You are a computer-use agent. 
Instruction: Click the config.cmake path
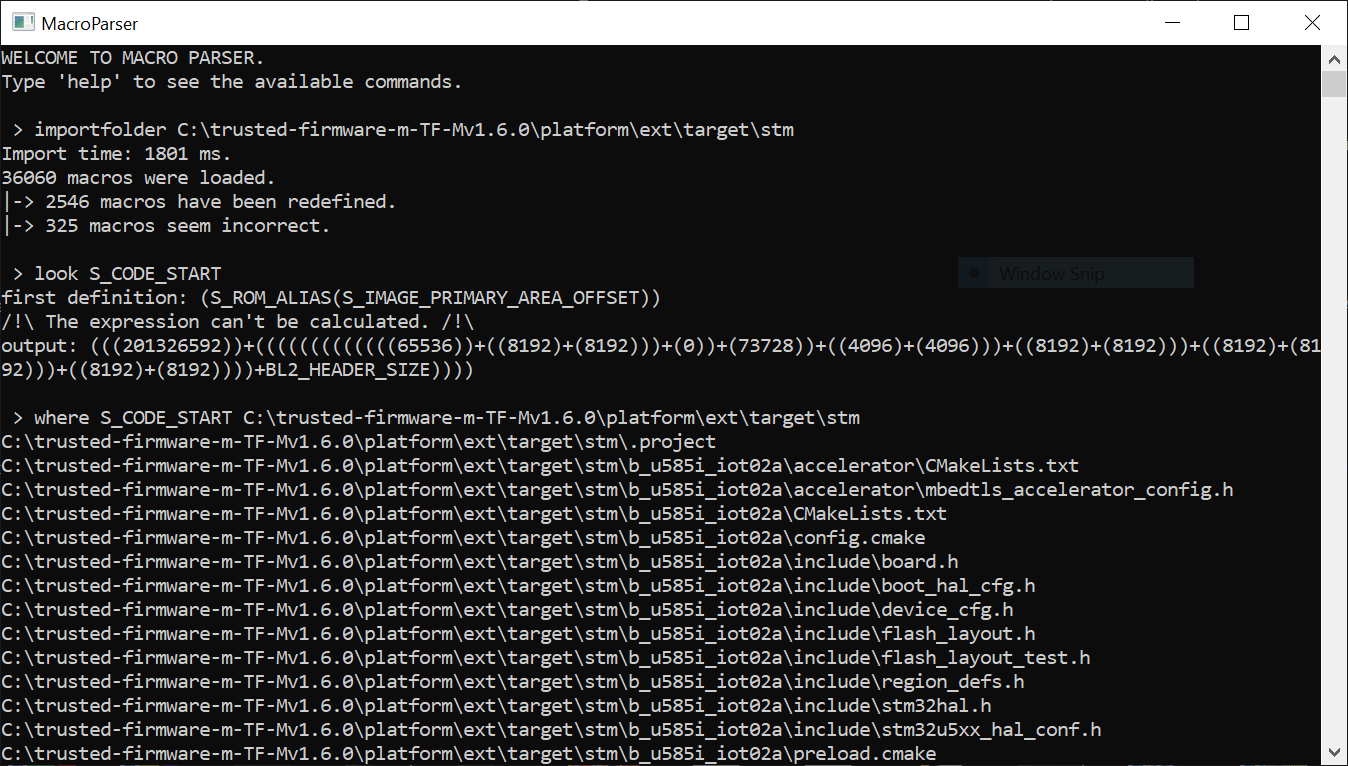(463, 538)
